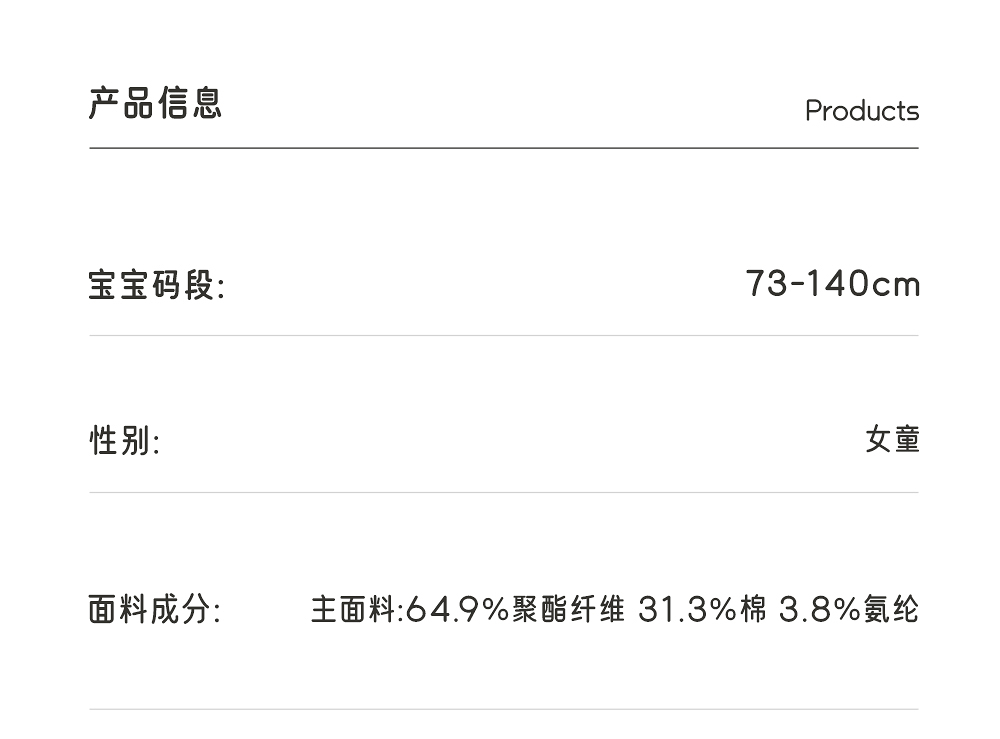The image size is (1000, 739).
Task: Select the 聚酯纤维 material word
Action: [568, 609]
